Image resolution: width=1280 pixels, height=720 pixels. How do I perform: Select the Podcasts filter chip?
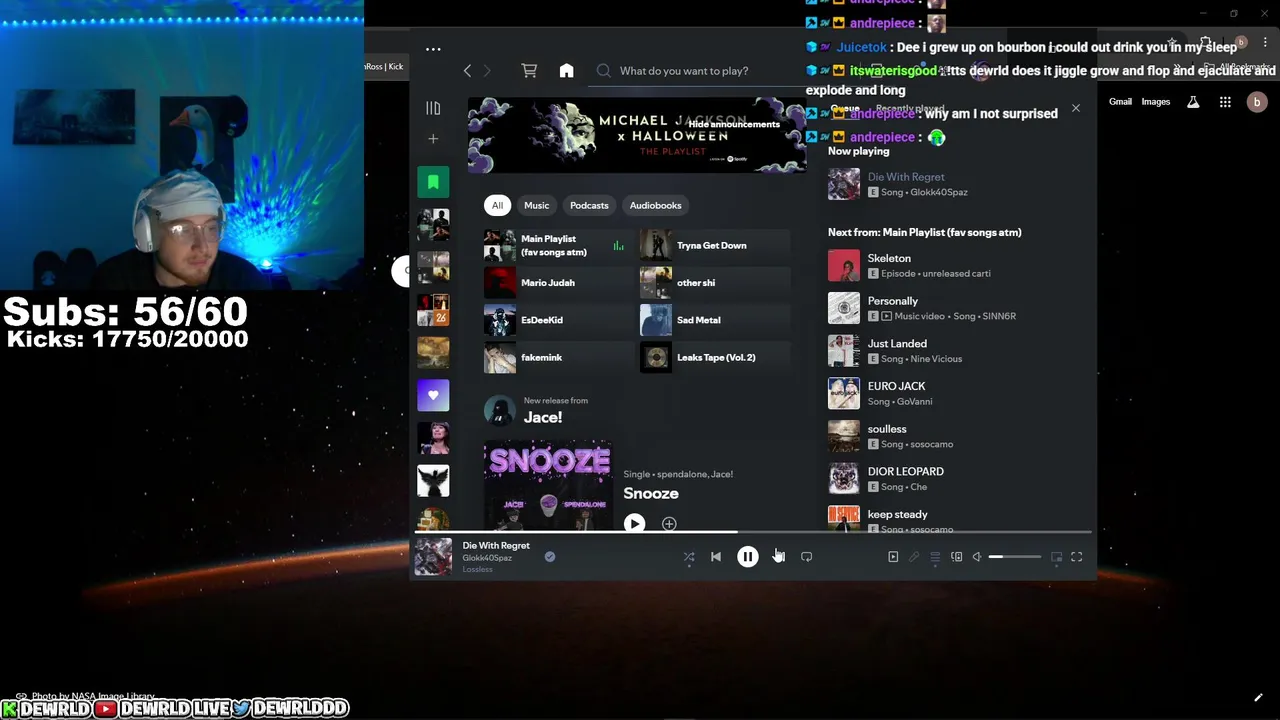(589, 205)
